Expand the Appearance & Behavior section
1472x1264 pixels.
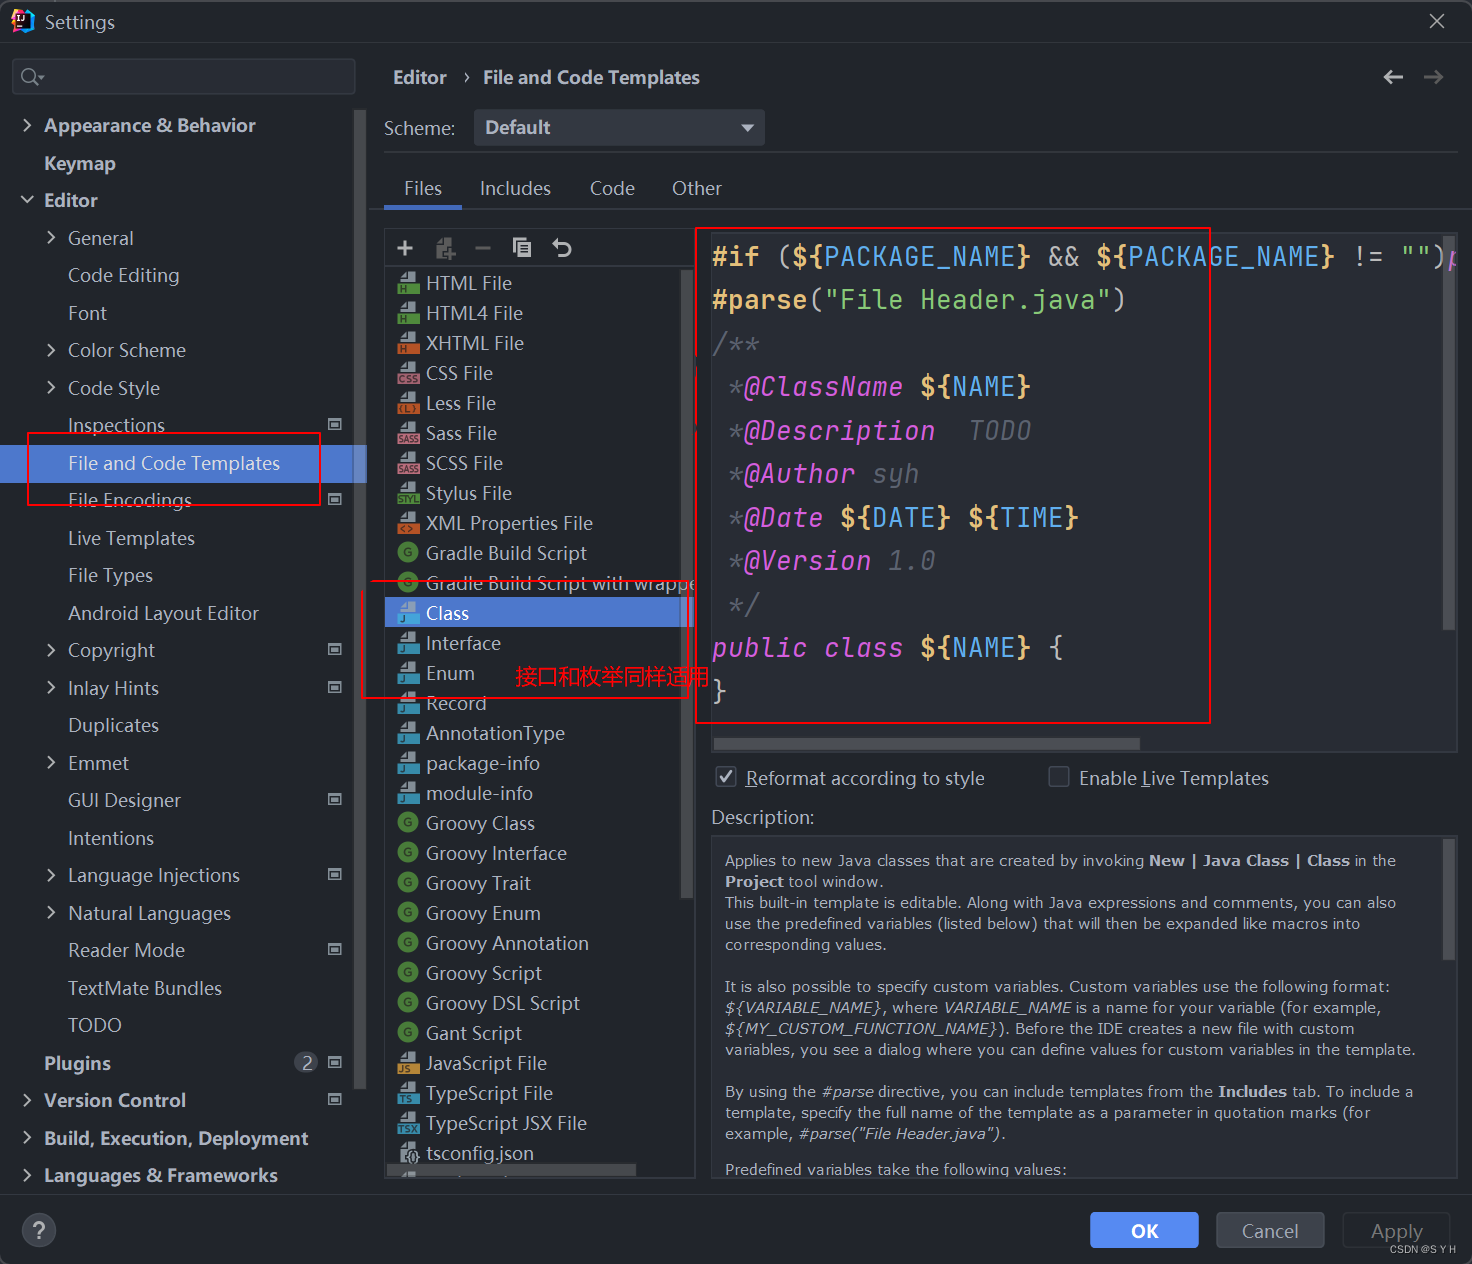[27, 125]
